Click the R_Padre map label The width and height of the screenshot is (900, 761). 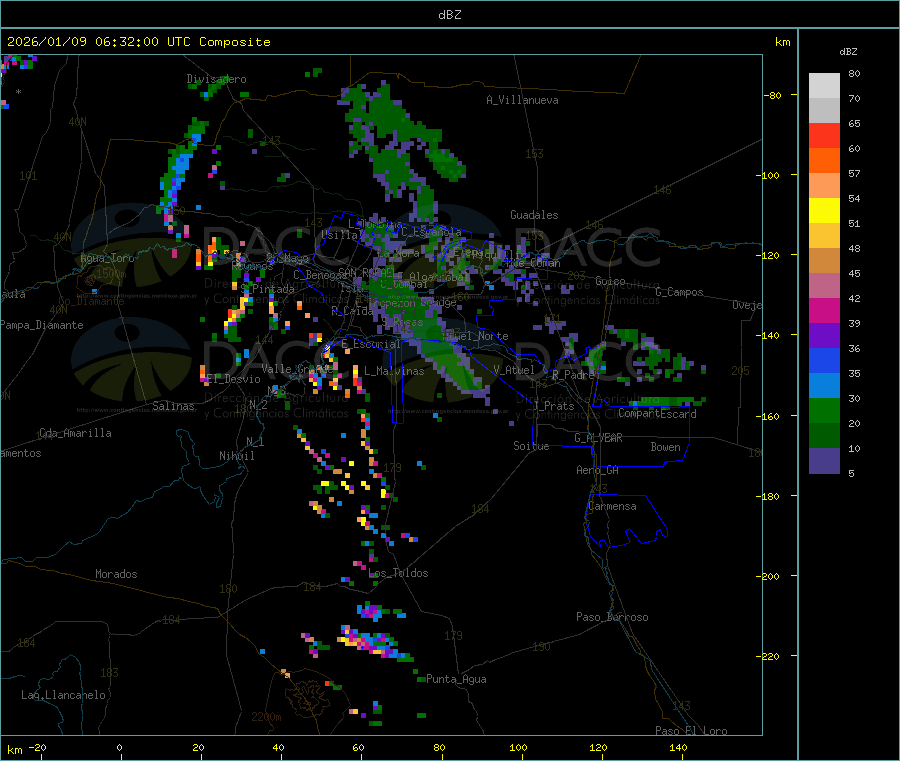573,375
